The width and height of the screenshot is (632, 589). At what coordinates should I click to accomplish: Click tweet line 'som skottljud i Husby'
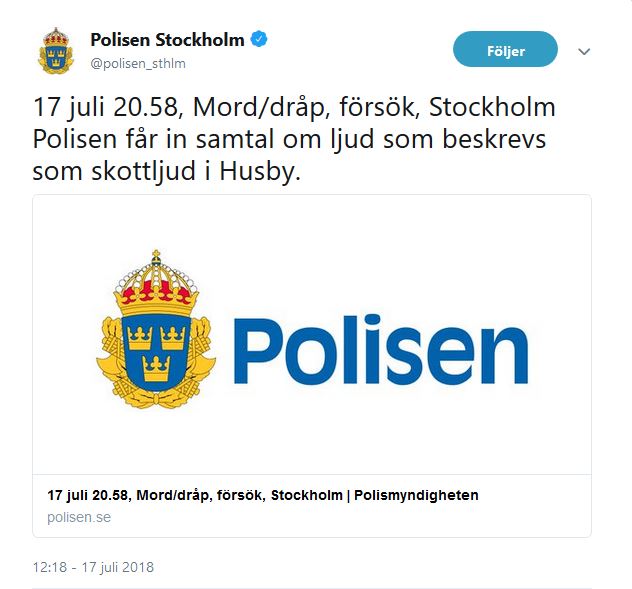166,171
